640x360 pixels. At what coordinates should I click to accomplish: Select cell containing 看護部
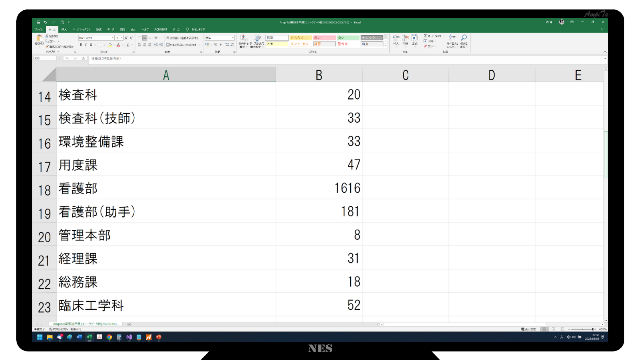(x=166, y=188)
